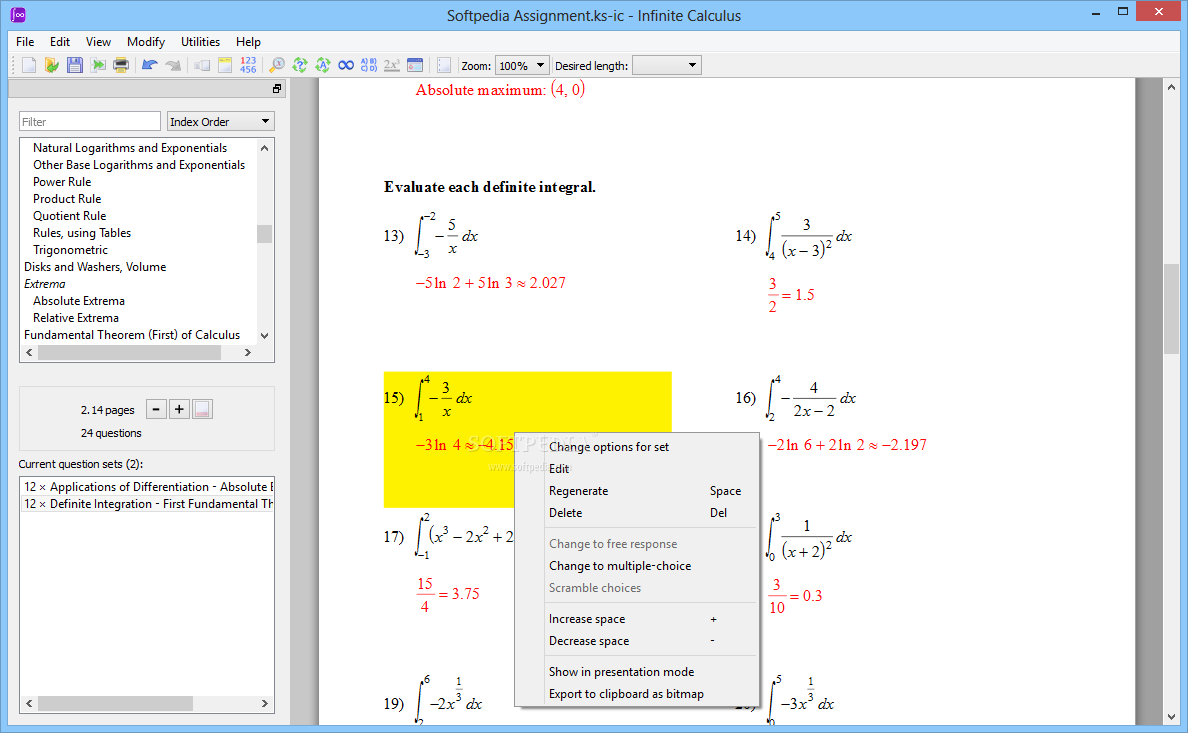Open an existing assignment file
Viewport: 1188px width, 733px height.
pyautogui.click(x=52, y=65)
